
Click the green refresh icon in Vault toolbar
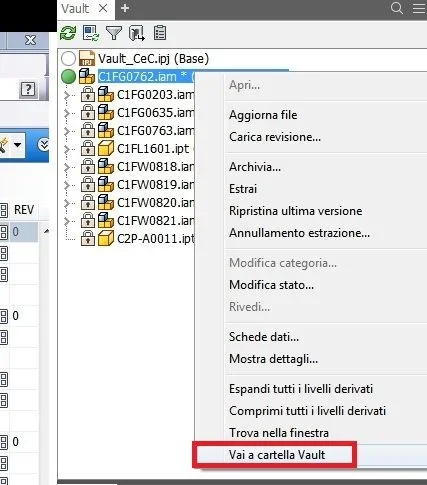tap(68, 33)
